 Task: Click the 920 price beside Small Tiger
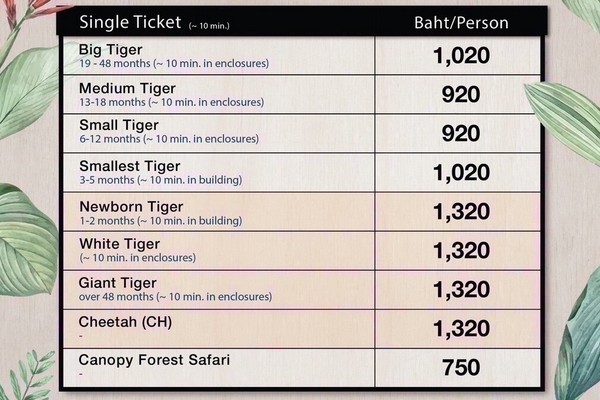tap(461, 134)
